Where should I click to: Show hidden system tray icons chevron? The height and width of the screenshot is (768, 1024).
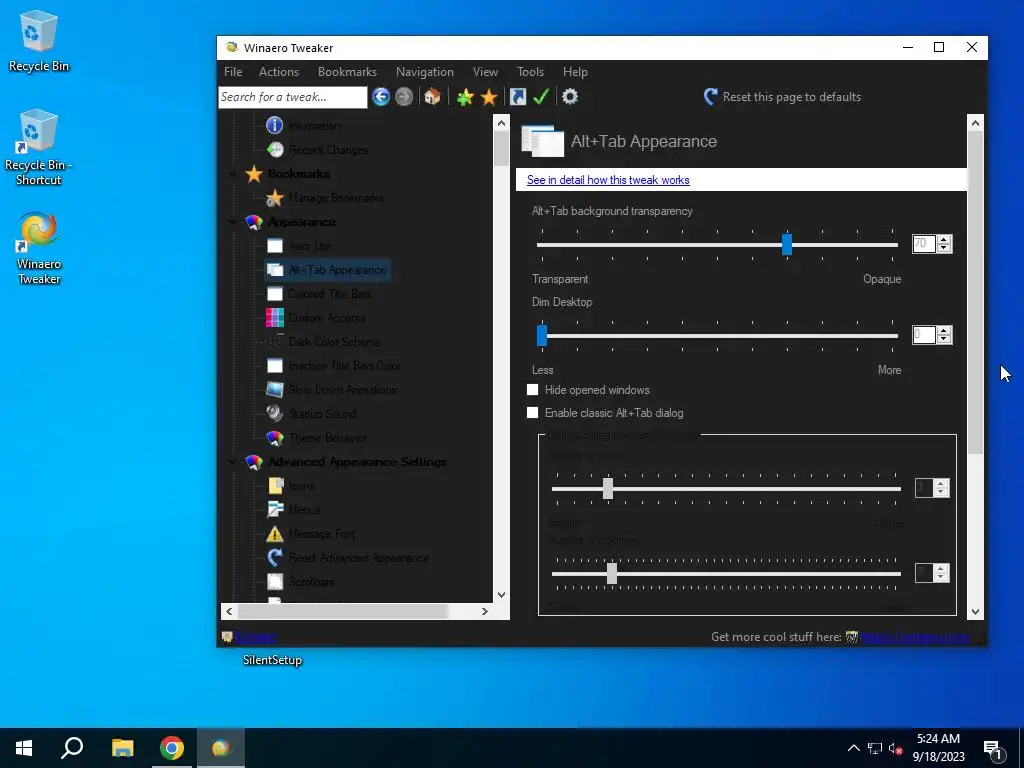(x=853, y=748)
